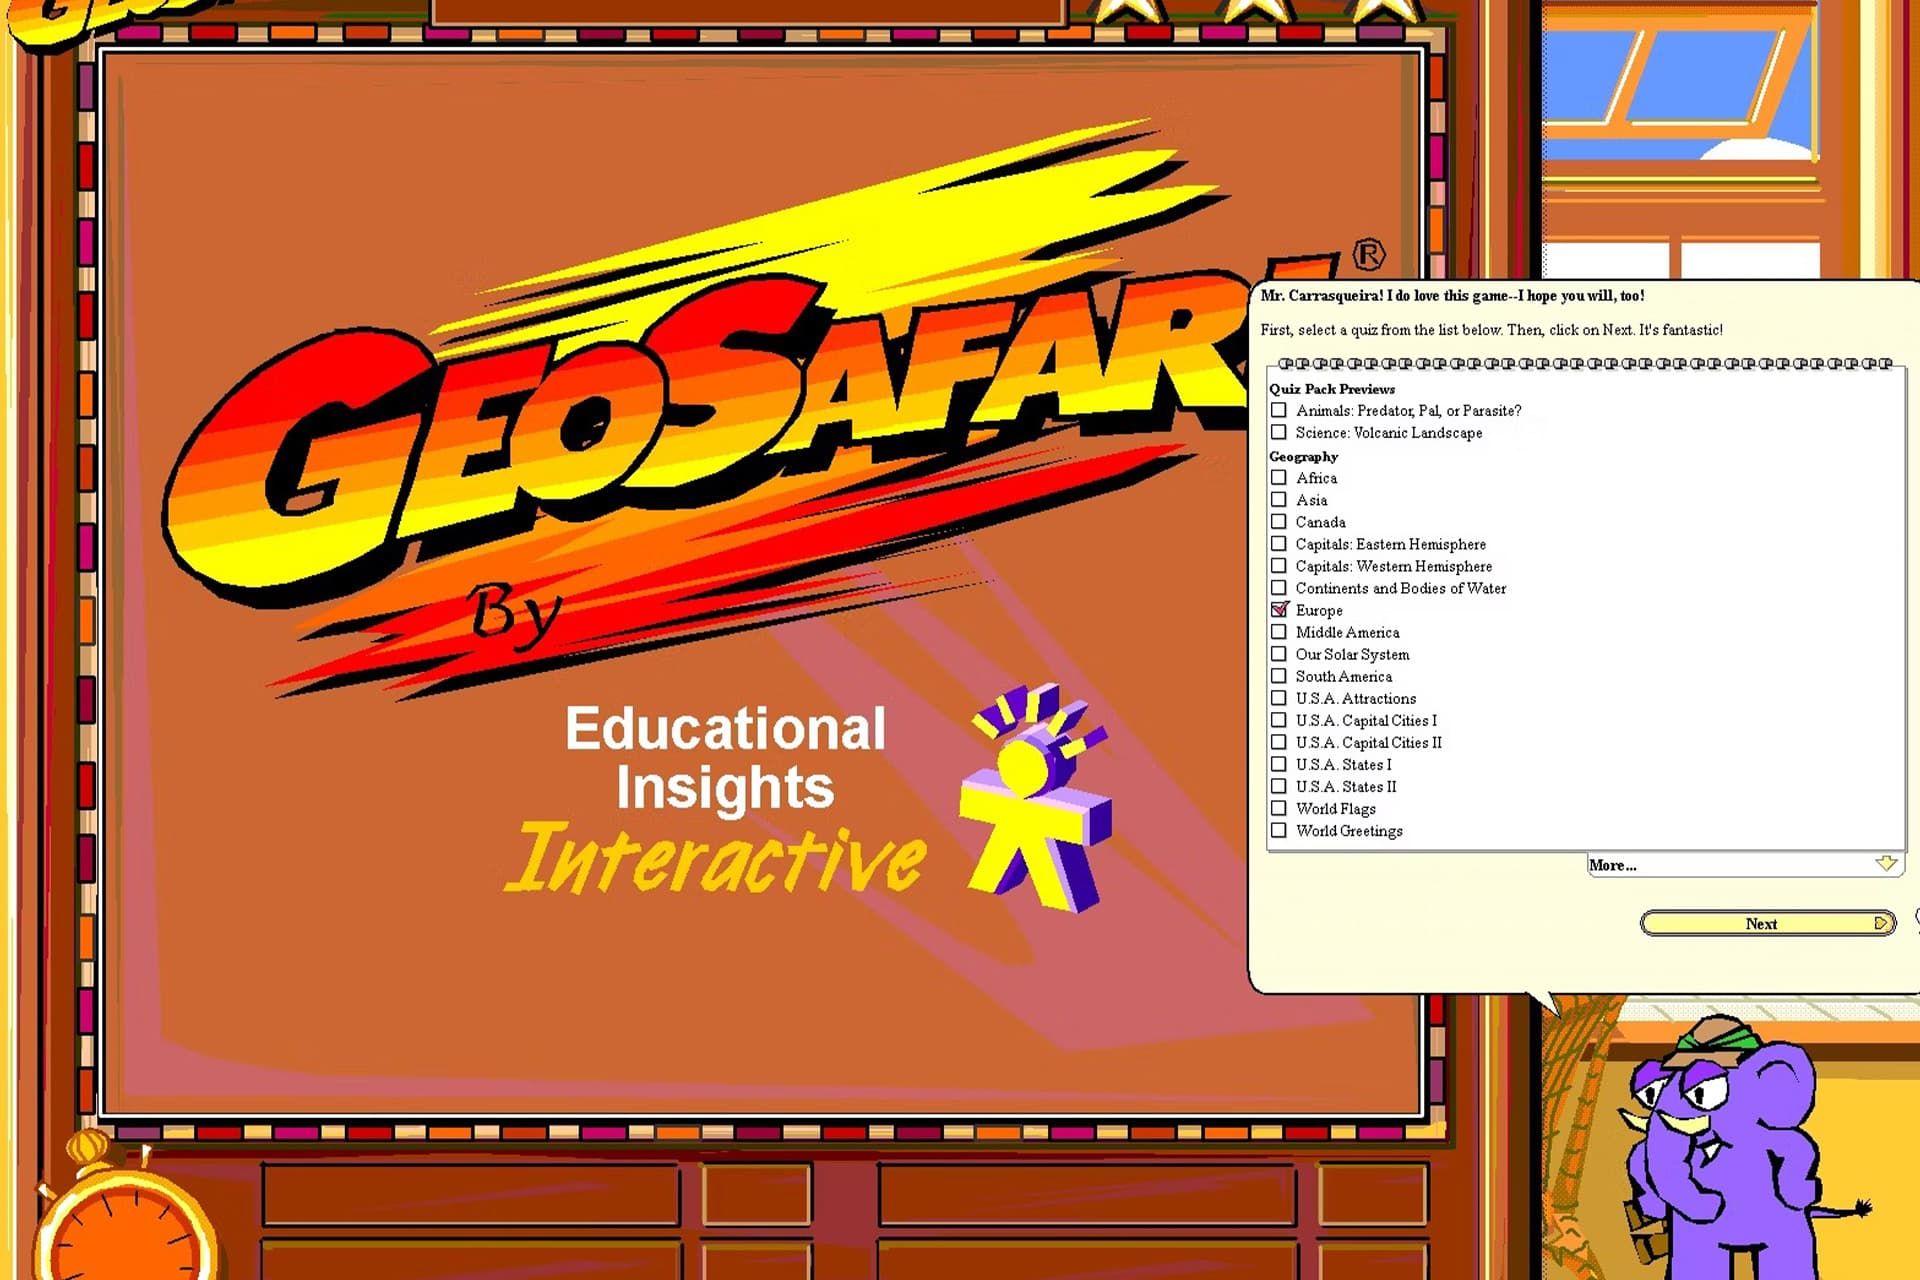The image size is (1920, 1280).
Task: Check the Africa quiz checkbox
Action: [x=1280, y=477]
